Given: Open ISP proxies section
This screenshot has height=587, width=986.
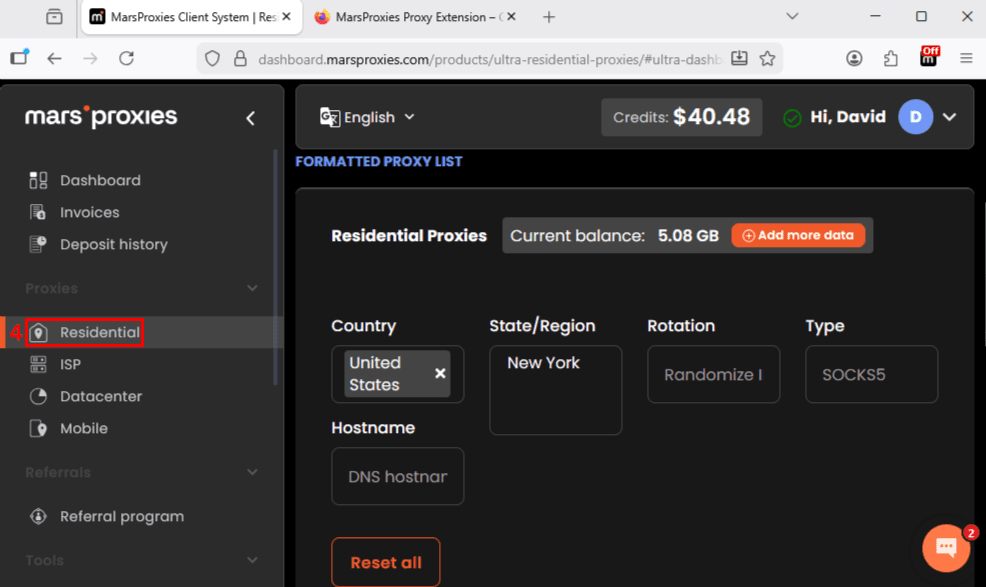Looking at the screenshot, I should pos(55,364).
